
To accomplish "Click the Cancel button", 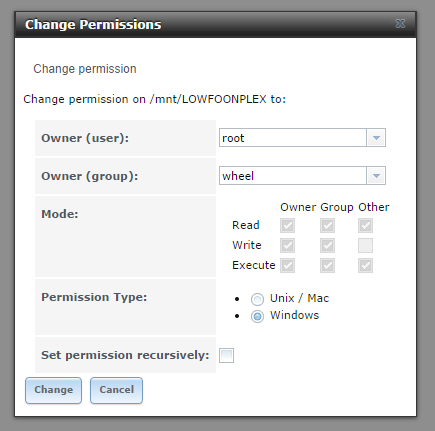I will click(x=116, y=390).
